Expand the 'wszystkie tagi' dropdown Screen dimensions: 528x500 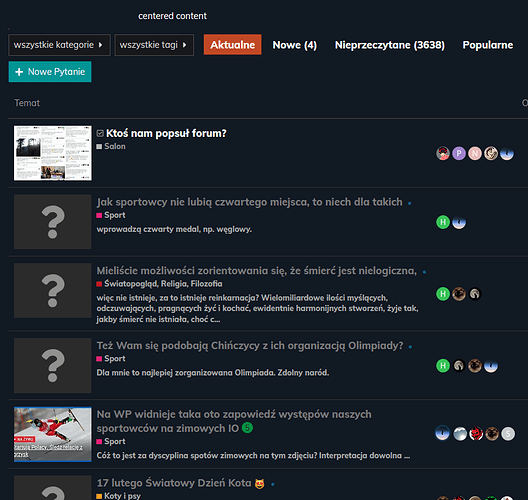tap(154, 45)
